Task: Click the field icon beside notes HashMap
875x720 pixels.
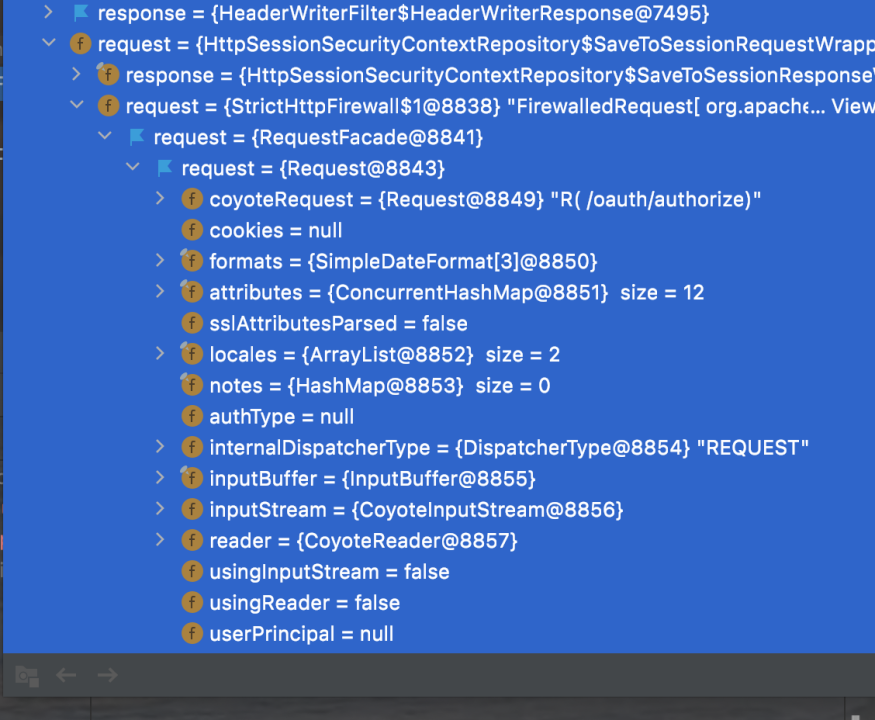Action: click(191, 385)
